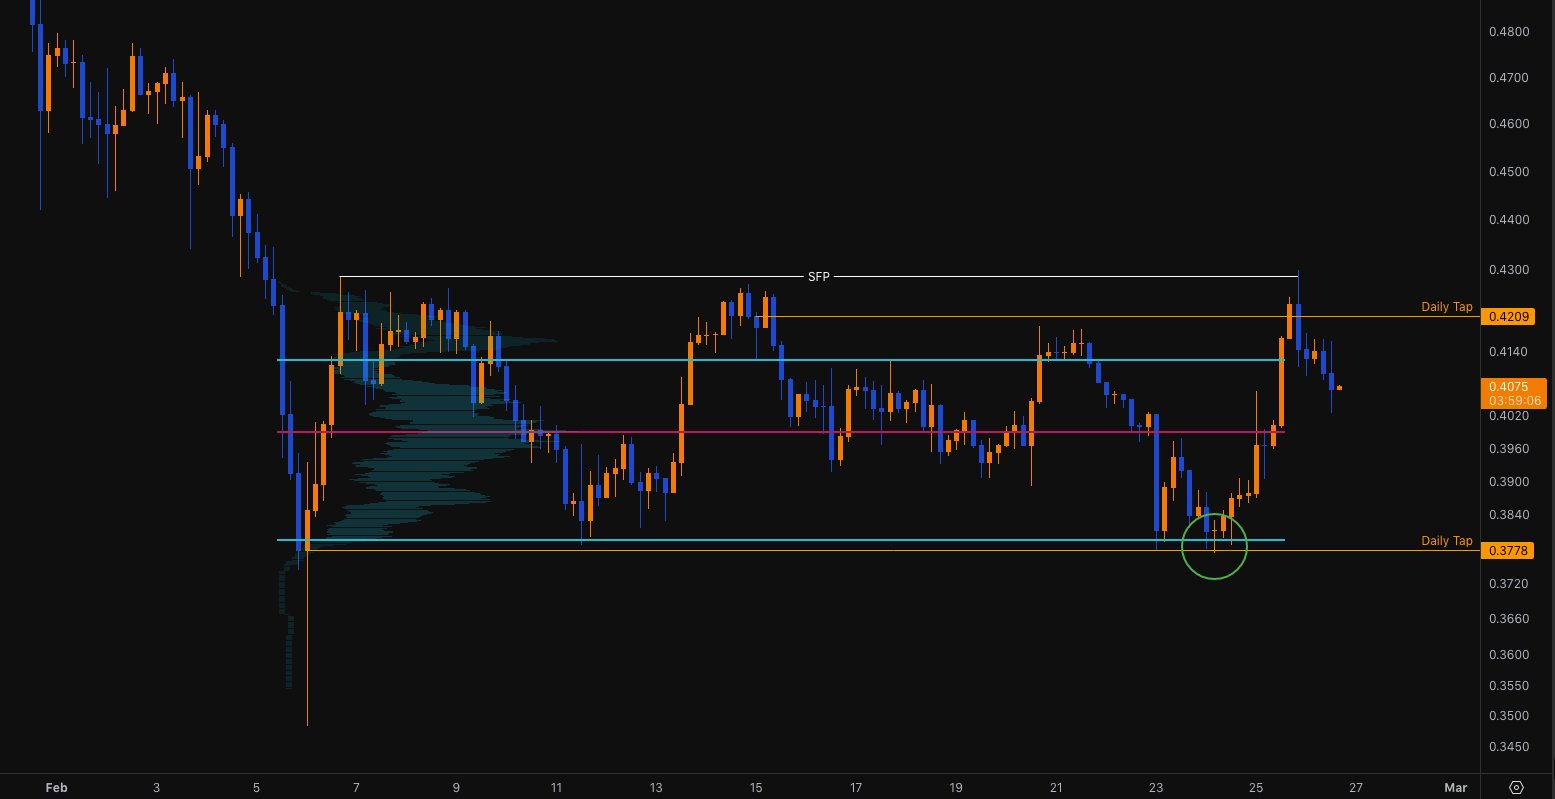Click the 0.3900 price axis label
1555x799 pixels.
point(1508,482)
